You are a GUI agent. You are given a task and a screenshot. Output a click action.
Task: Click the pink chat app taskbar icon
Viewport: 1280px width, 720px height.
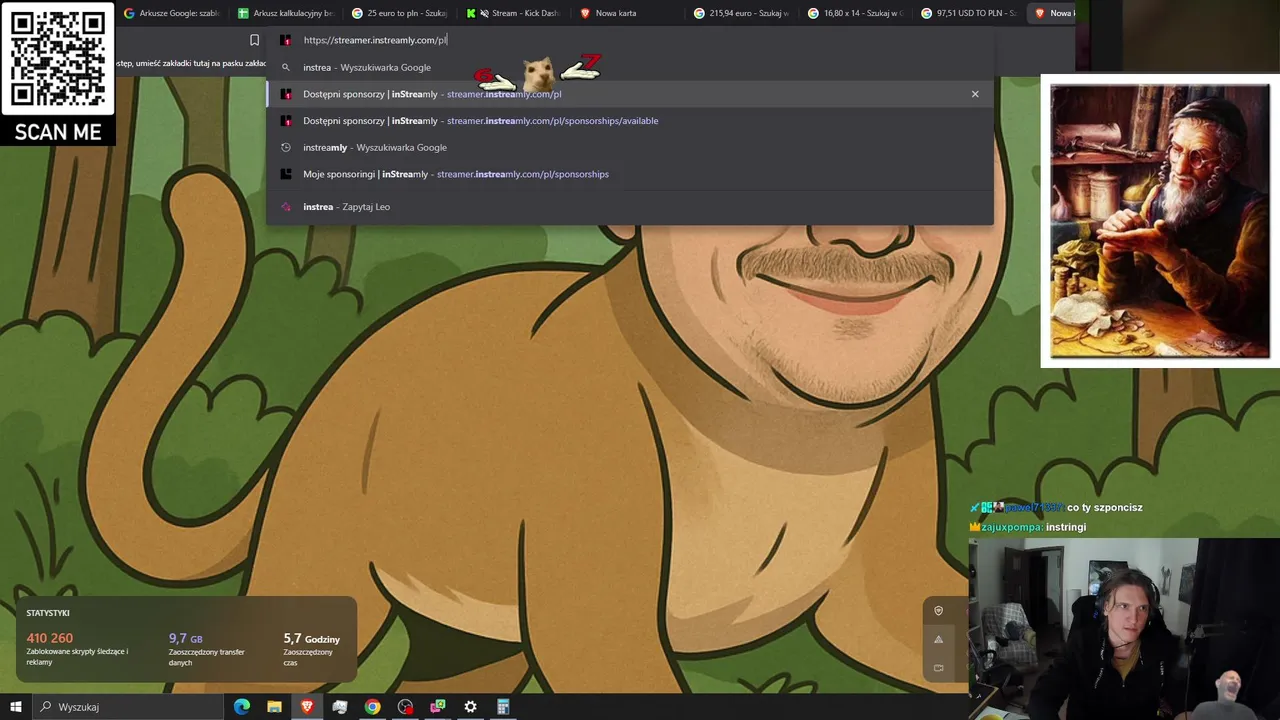click(438, 707)
